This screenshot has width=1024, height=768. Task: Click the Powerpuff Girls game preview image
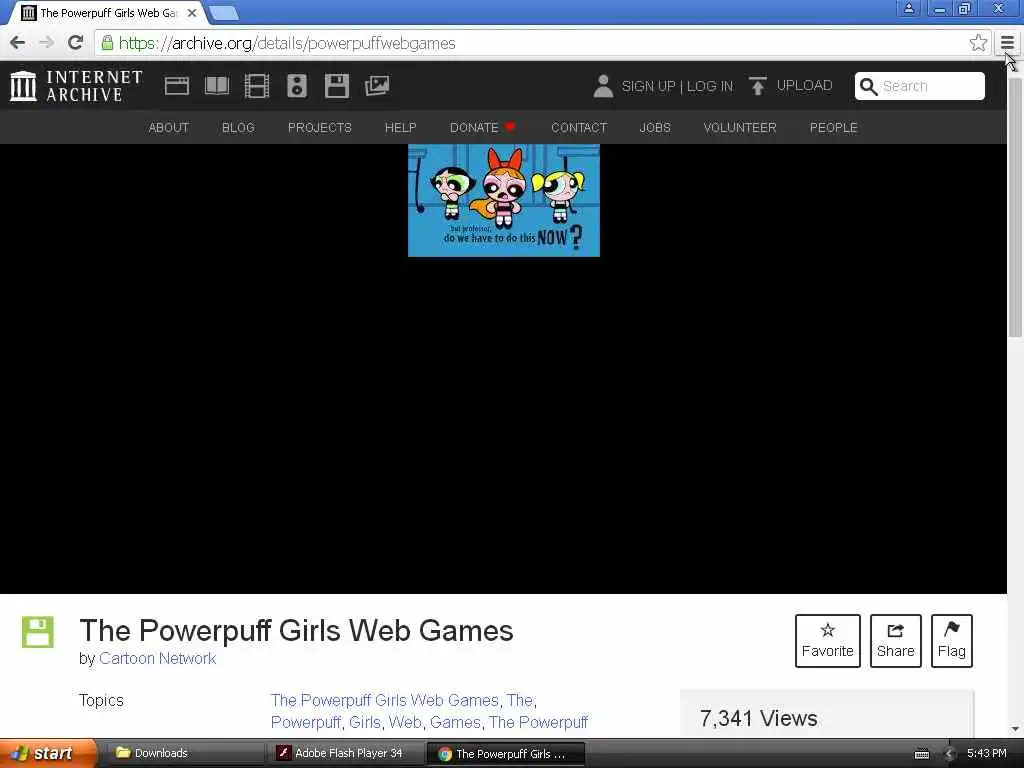pos(504,200)
